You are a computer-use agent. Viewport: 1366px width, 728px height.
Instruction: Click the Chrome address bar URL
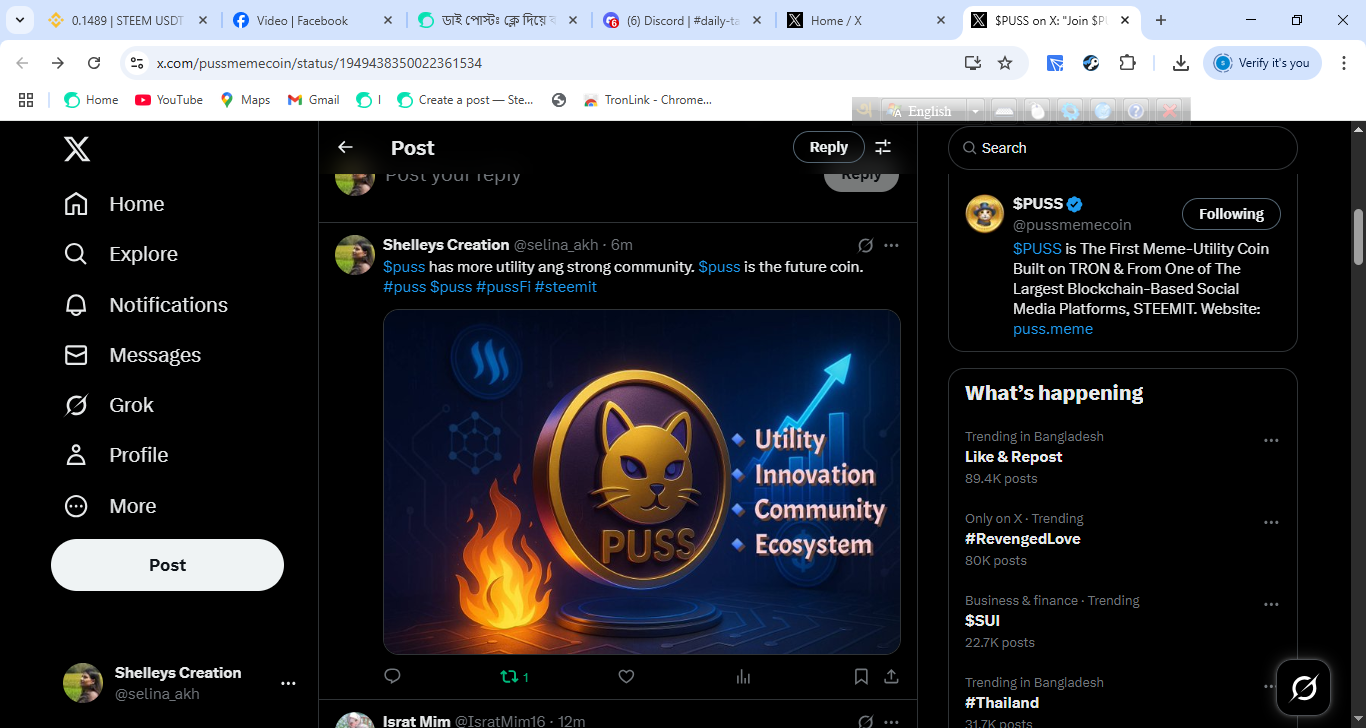319,63
